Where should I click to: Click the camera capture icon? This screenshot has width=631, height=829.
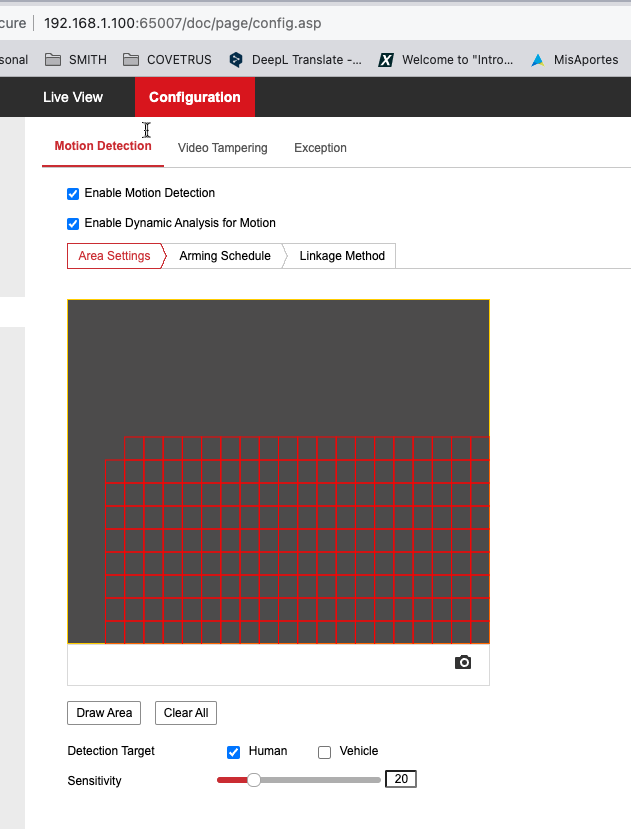(463, 663)
